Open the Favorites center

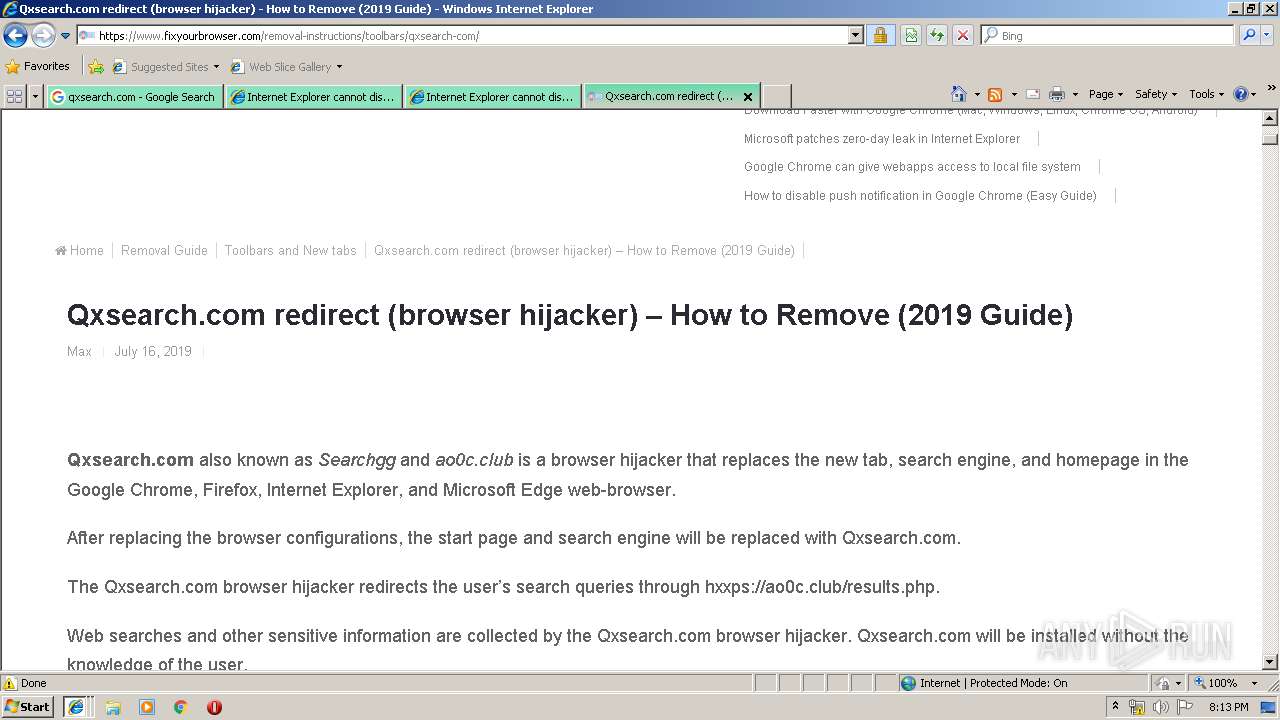[x=37, y=67]
